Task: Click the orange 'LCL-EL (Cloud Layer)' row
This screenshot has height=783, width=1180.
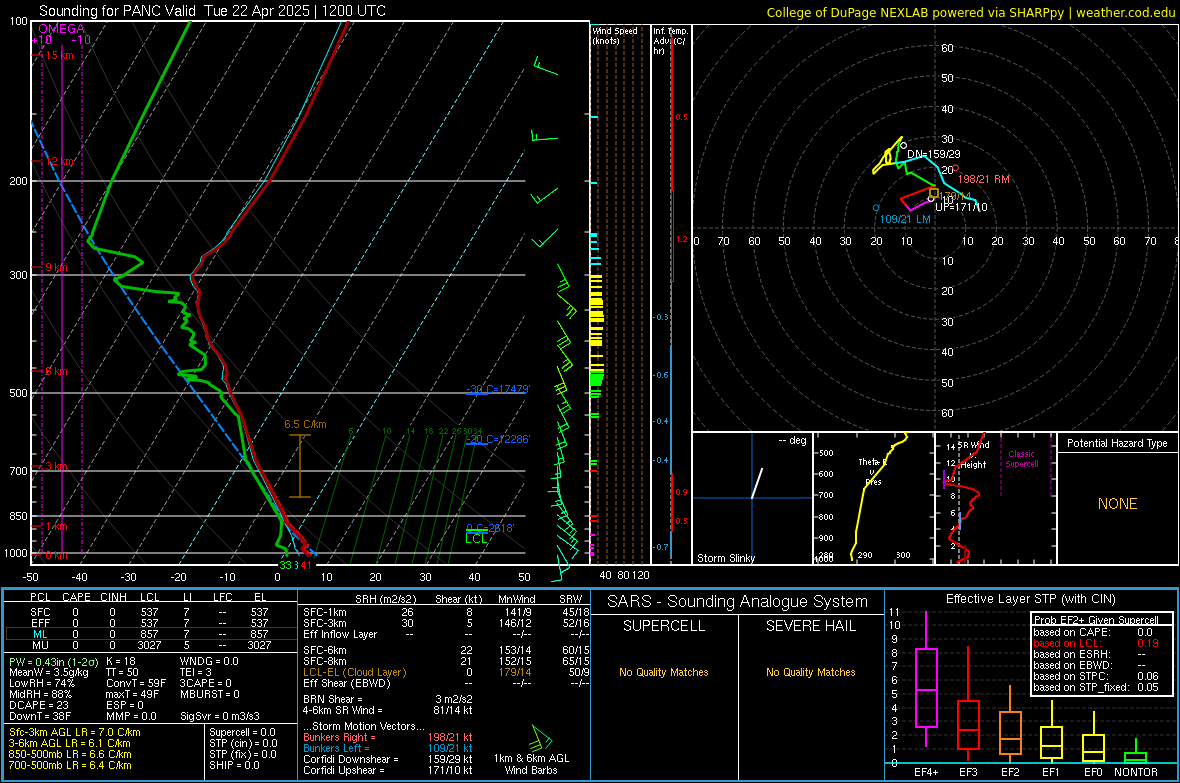Action: [x=446, y=672]
